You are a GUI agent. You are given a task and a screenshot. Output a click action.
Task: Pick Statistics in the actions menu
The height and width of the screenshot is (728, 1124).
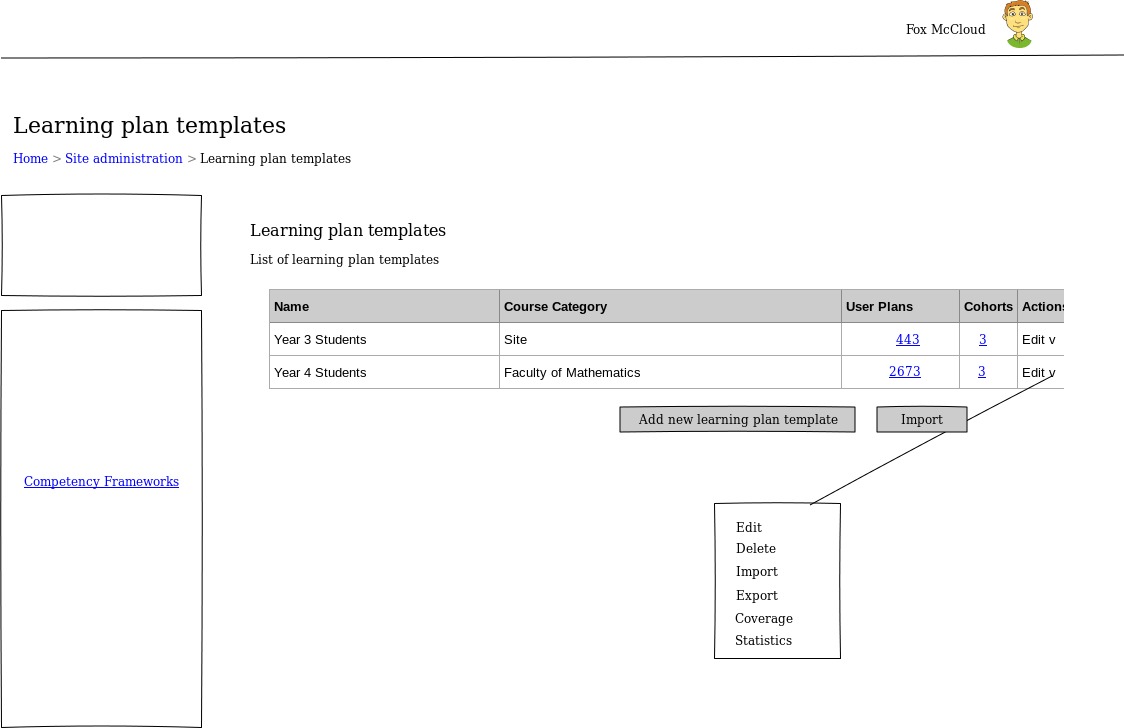[763, 641]
